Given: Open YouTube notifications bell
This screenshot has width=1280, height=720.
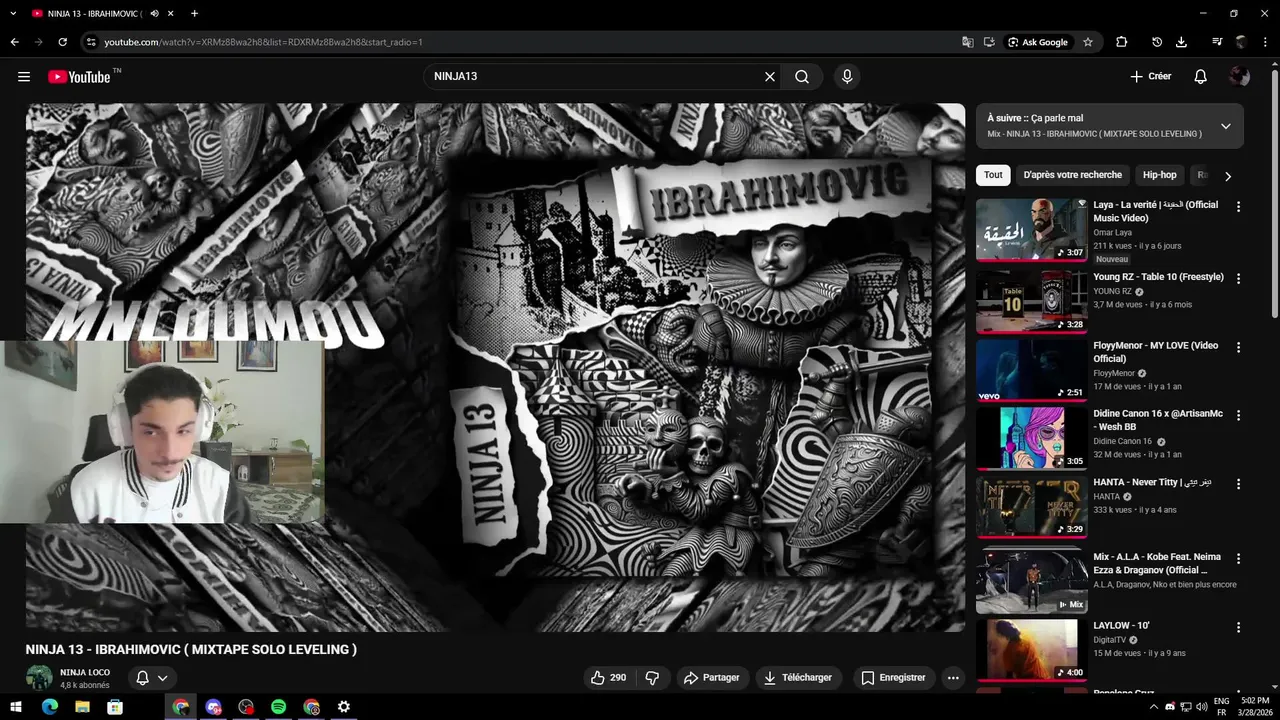Looking at the screenshot, I should 1201,77.
